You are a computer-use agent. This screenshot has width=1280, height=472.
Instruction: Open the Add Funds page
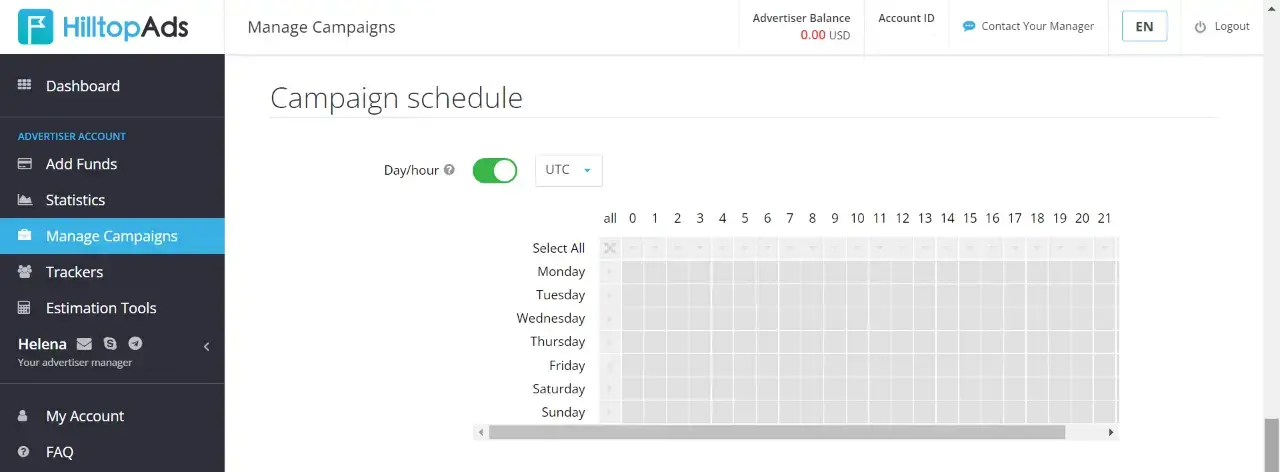(81, 164)
